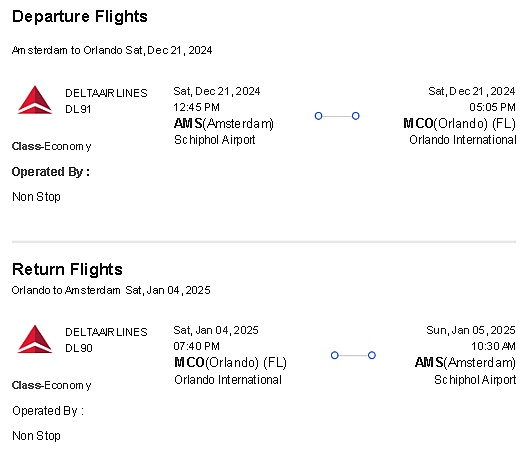Select the DL91 flight number

(x=78, y=109)
